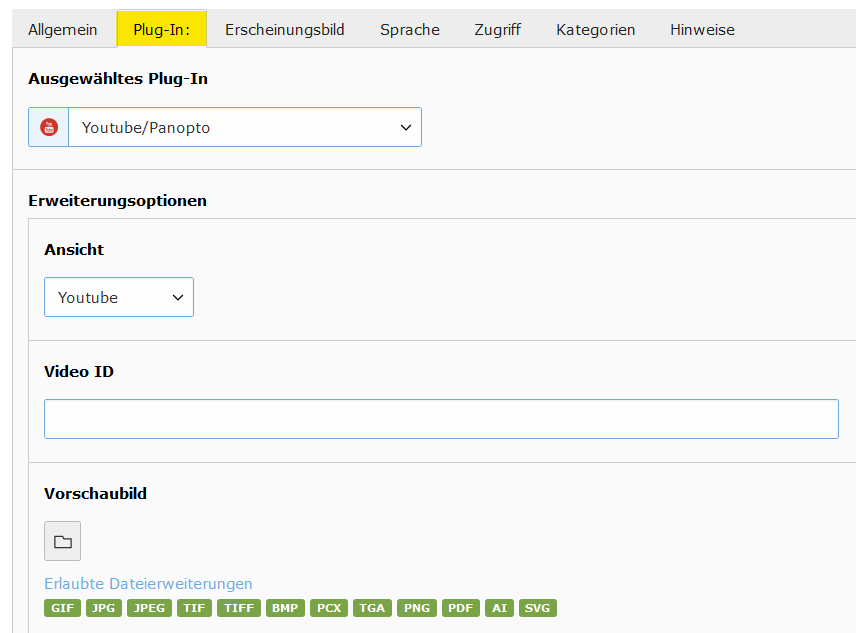Click the TGA extension badge
856x633 pixels.
[x=372, y=608]
